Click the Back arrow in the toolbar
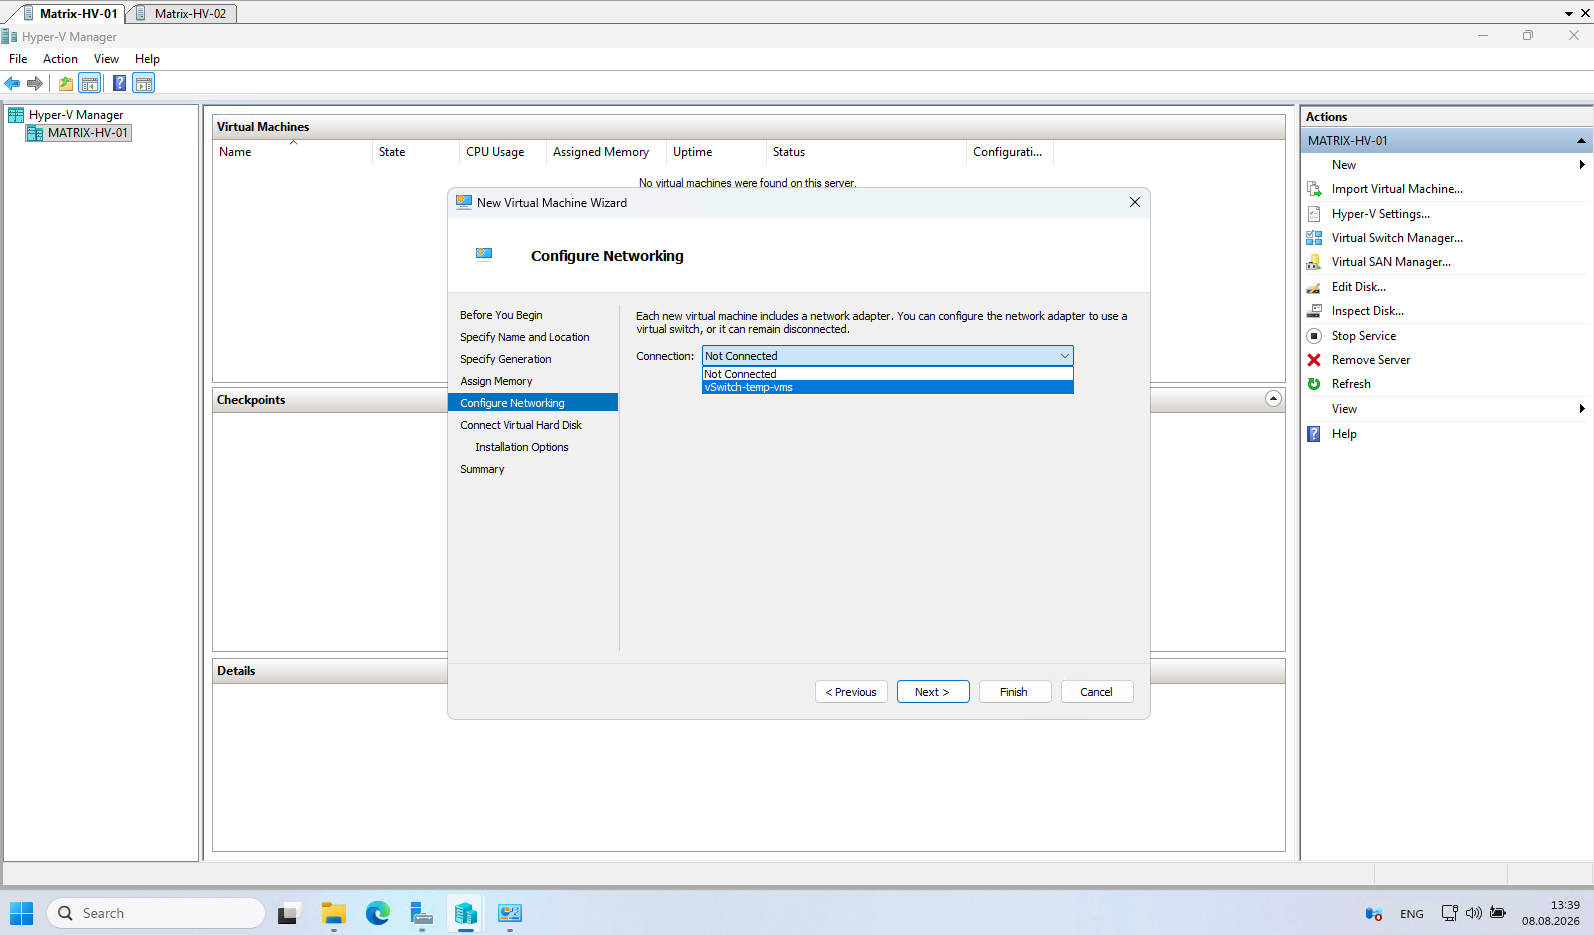This screenshot has width=1594, height=935. point(12,83)
